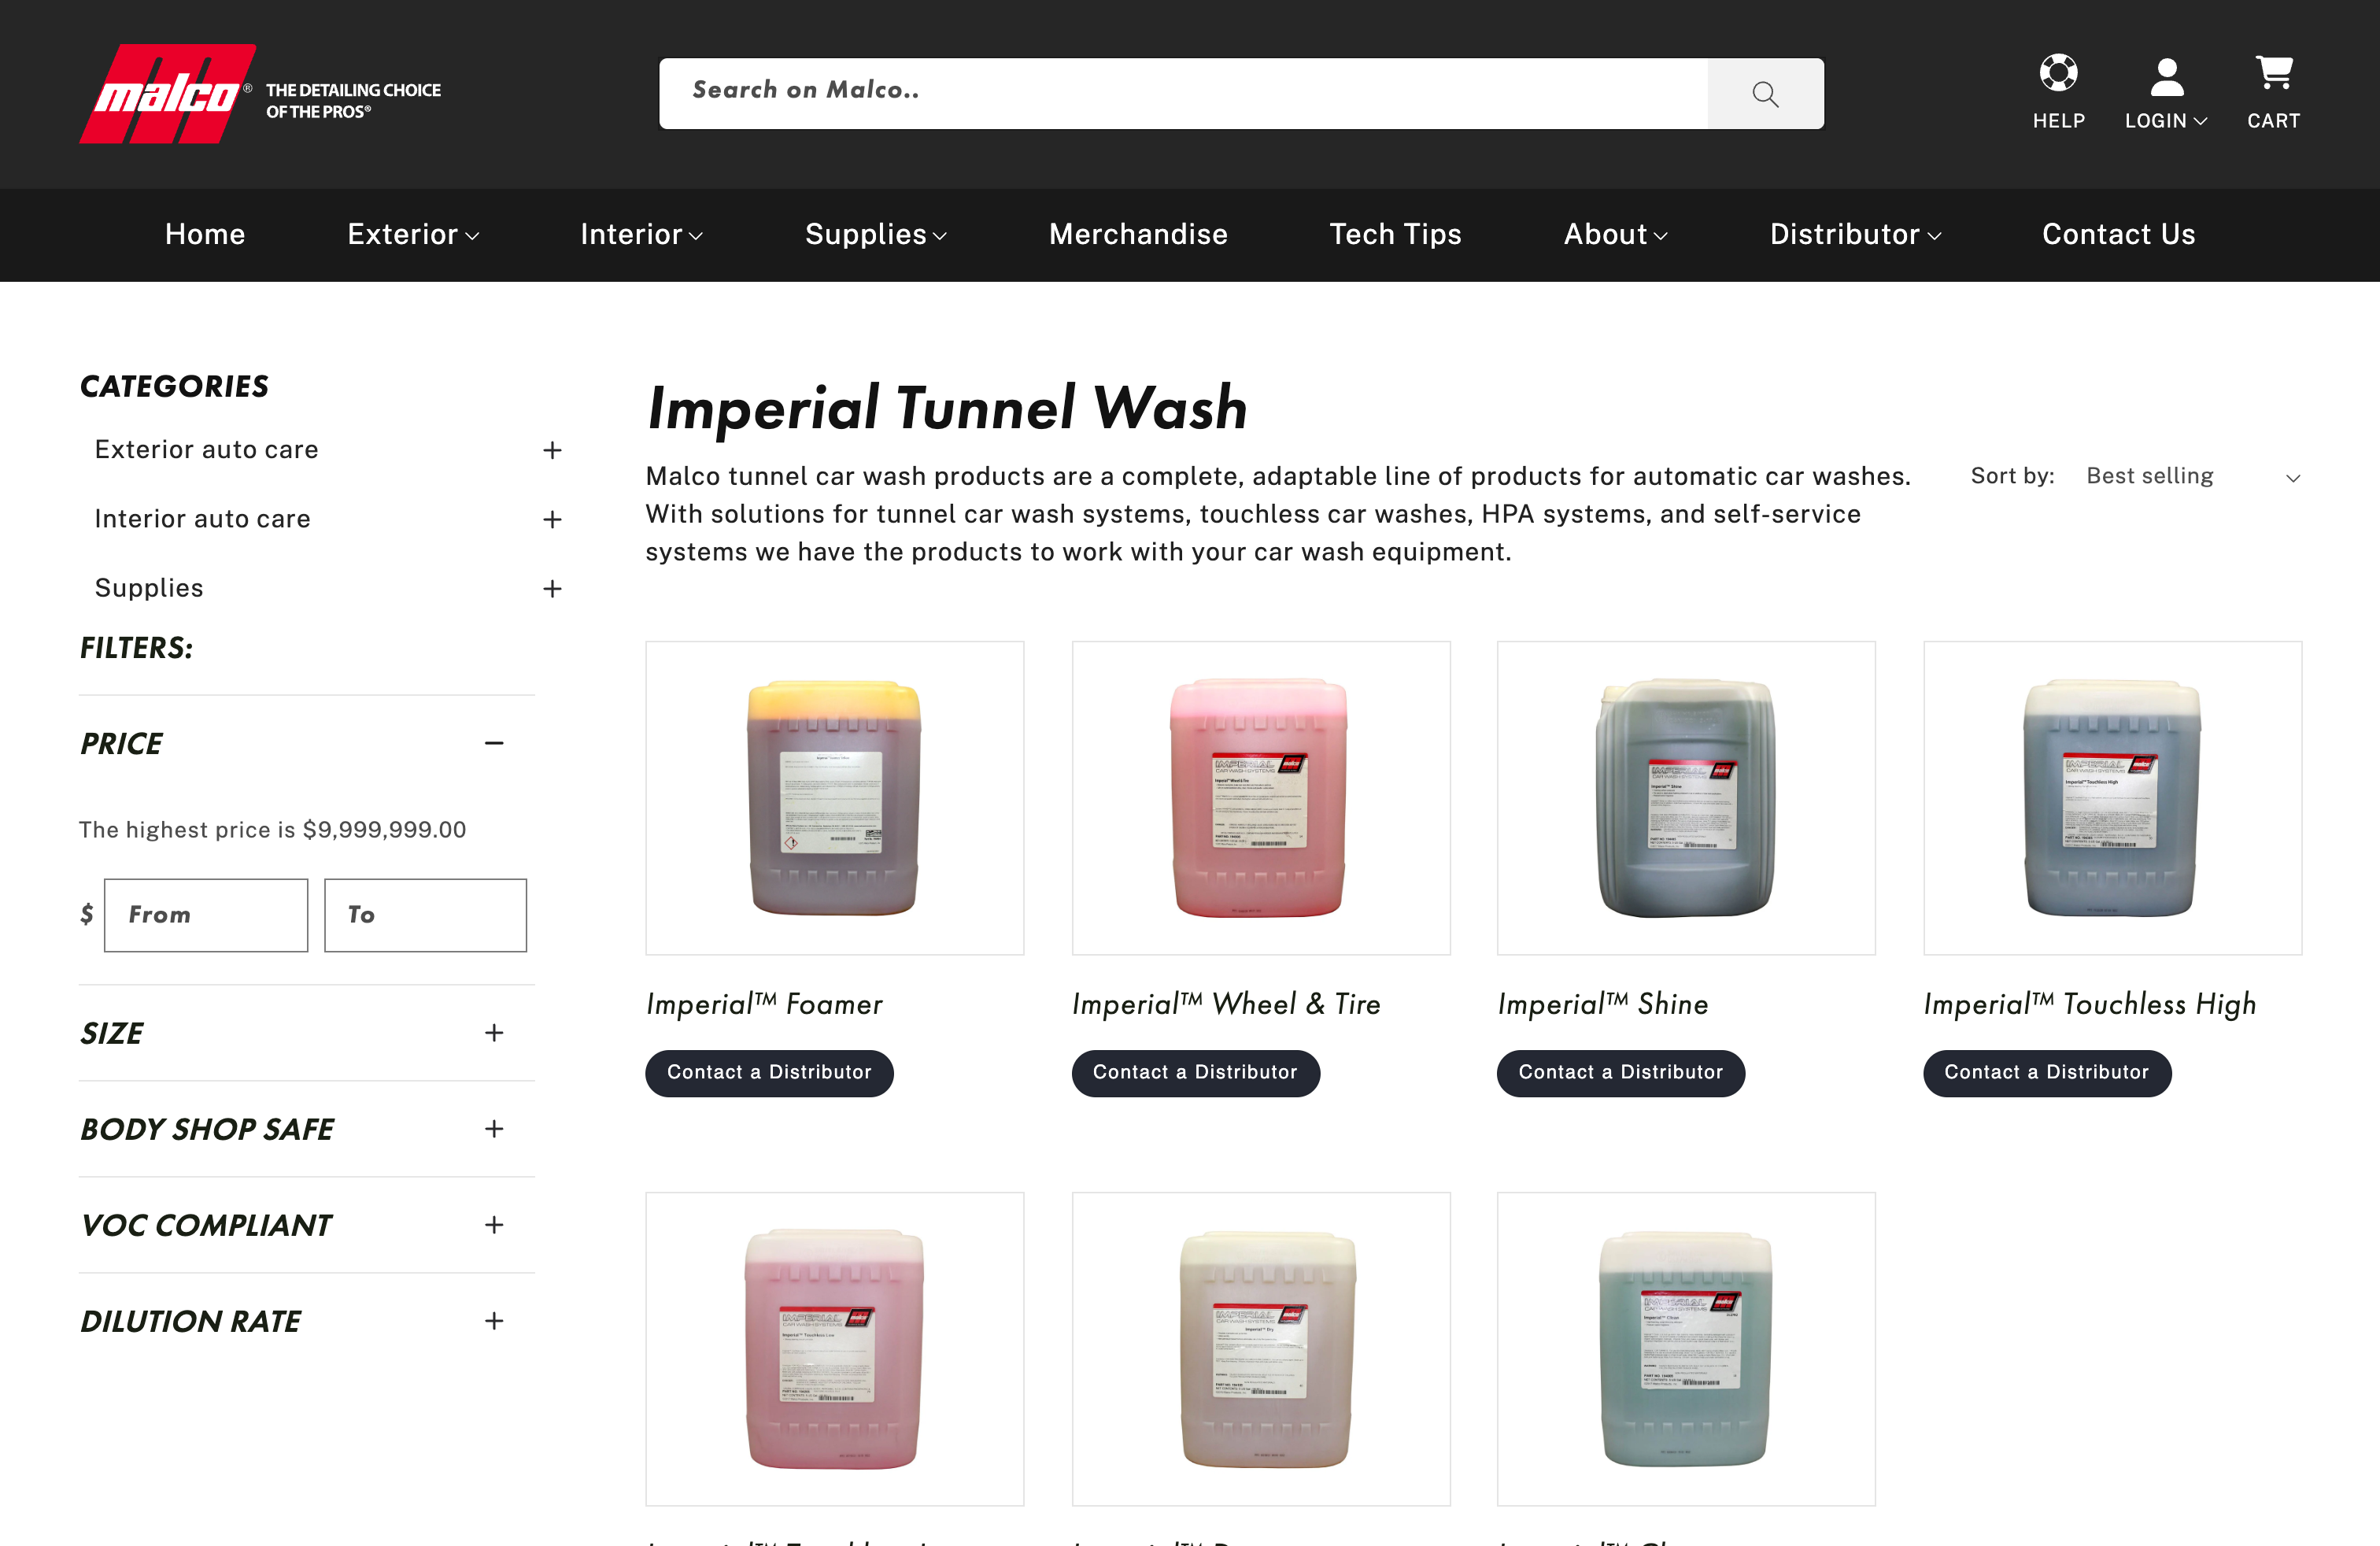
Task: Open the Exterior nav menu
Action: (x=413, y=235)
